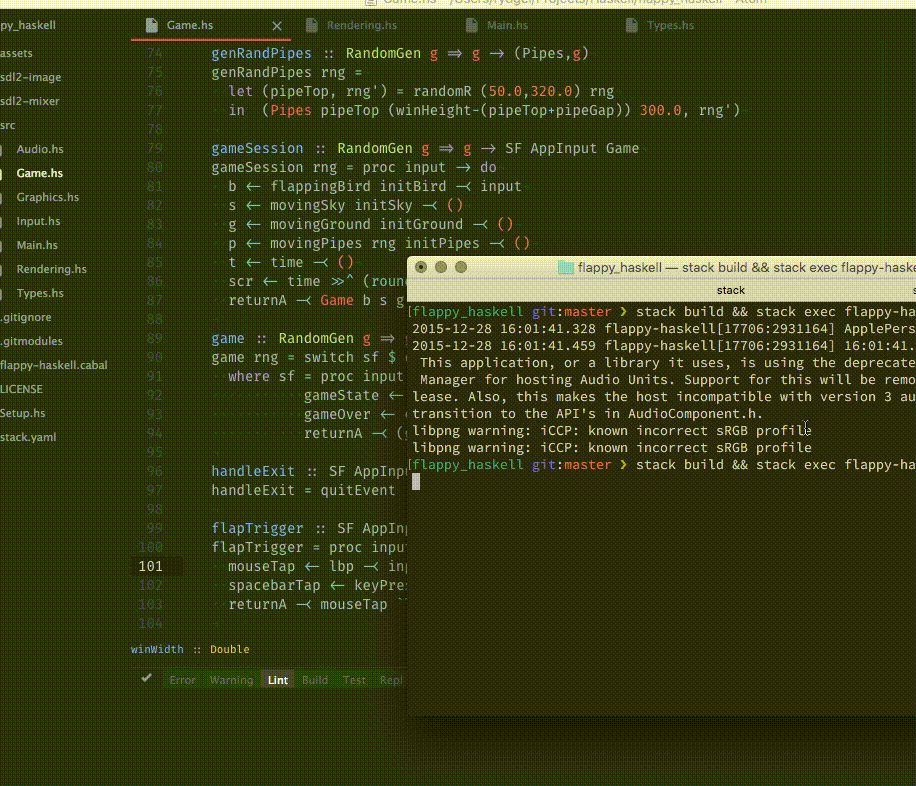Expand the sdl2-image folder
This screenshot has height=786, width=916.
[30, 77]
